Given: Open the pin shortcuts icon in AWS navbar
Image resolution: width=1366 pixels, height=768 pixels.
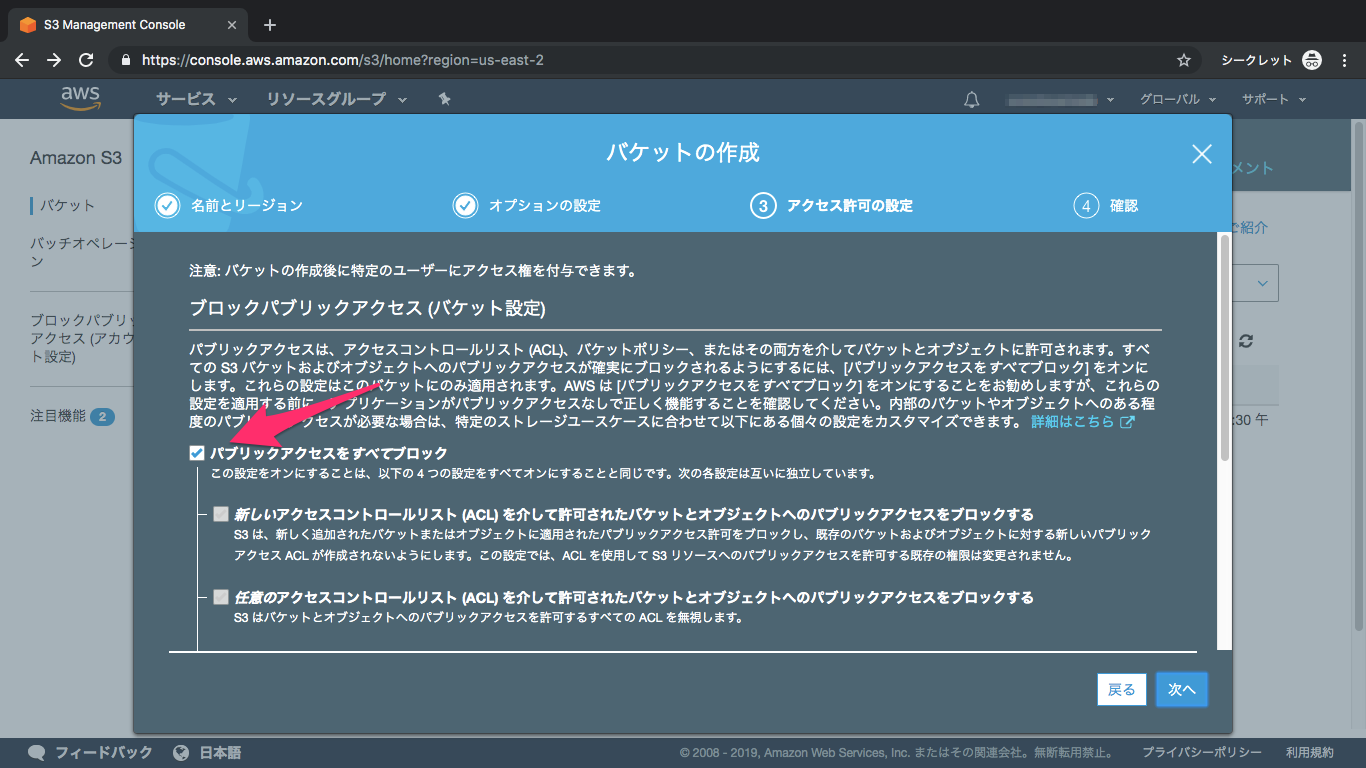Looking at the screenshot, I should (x=445, y=99).
